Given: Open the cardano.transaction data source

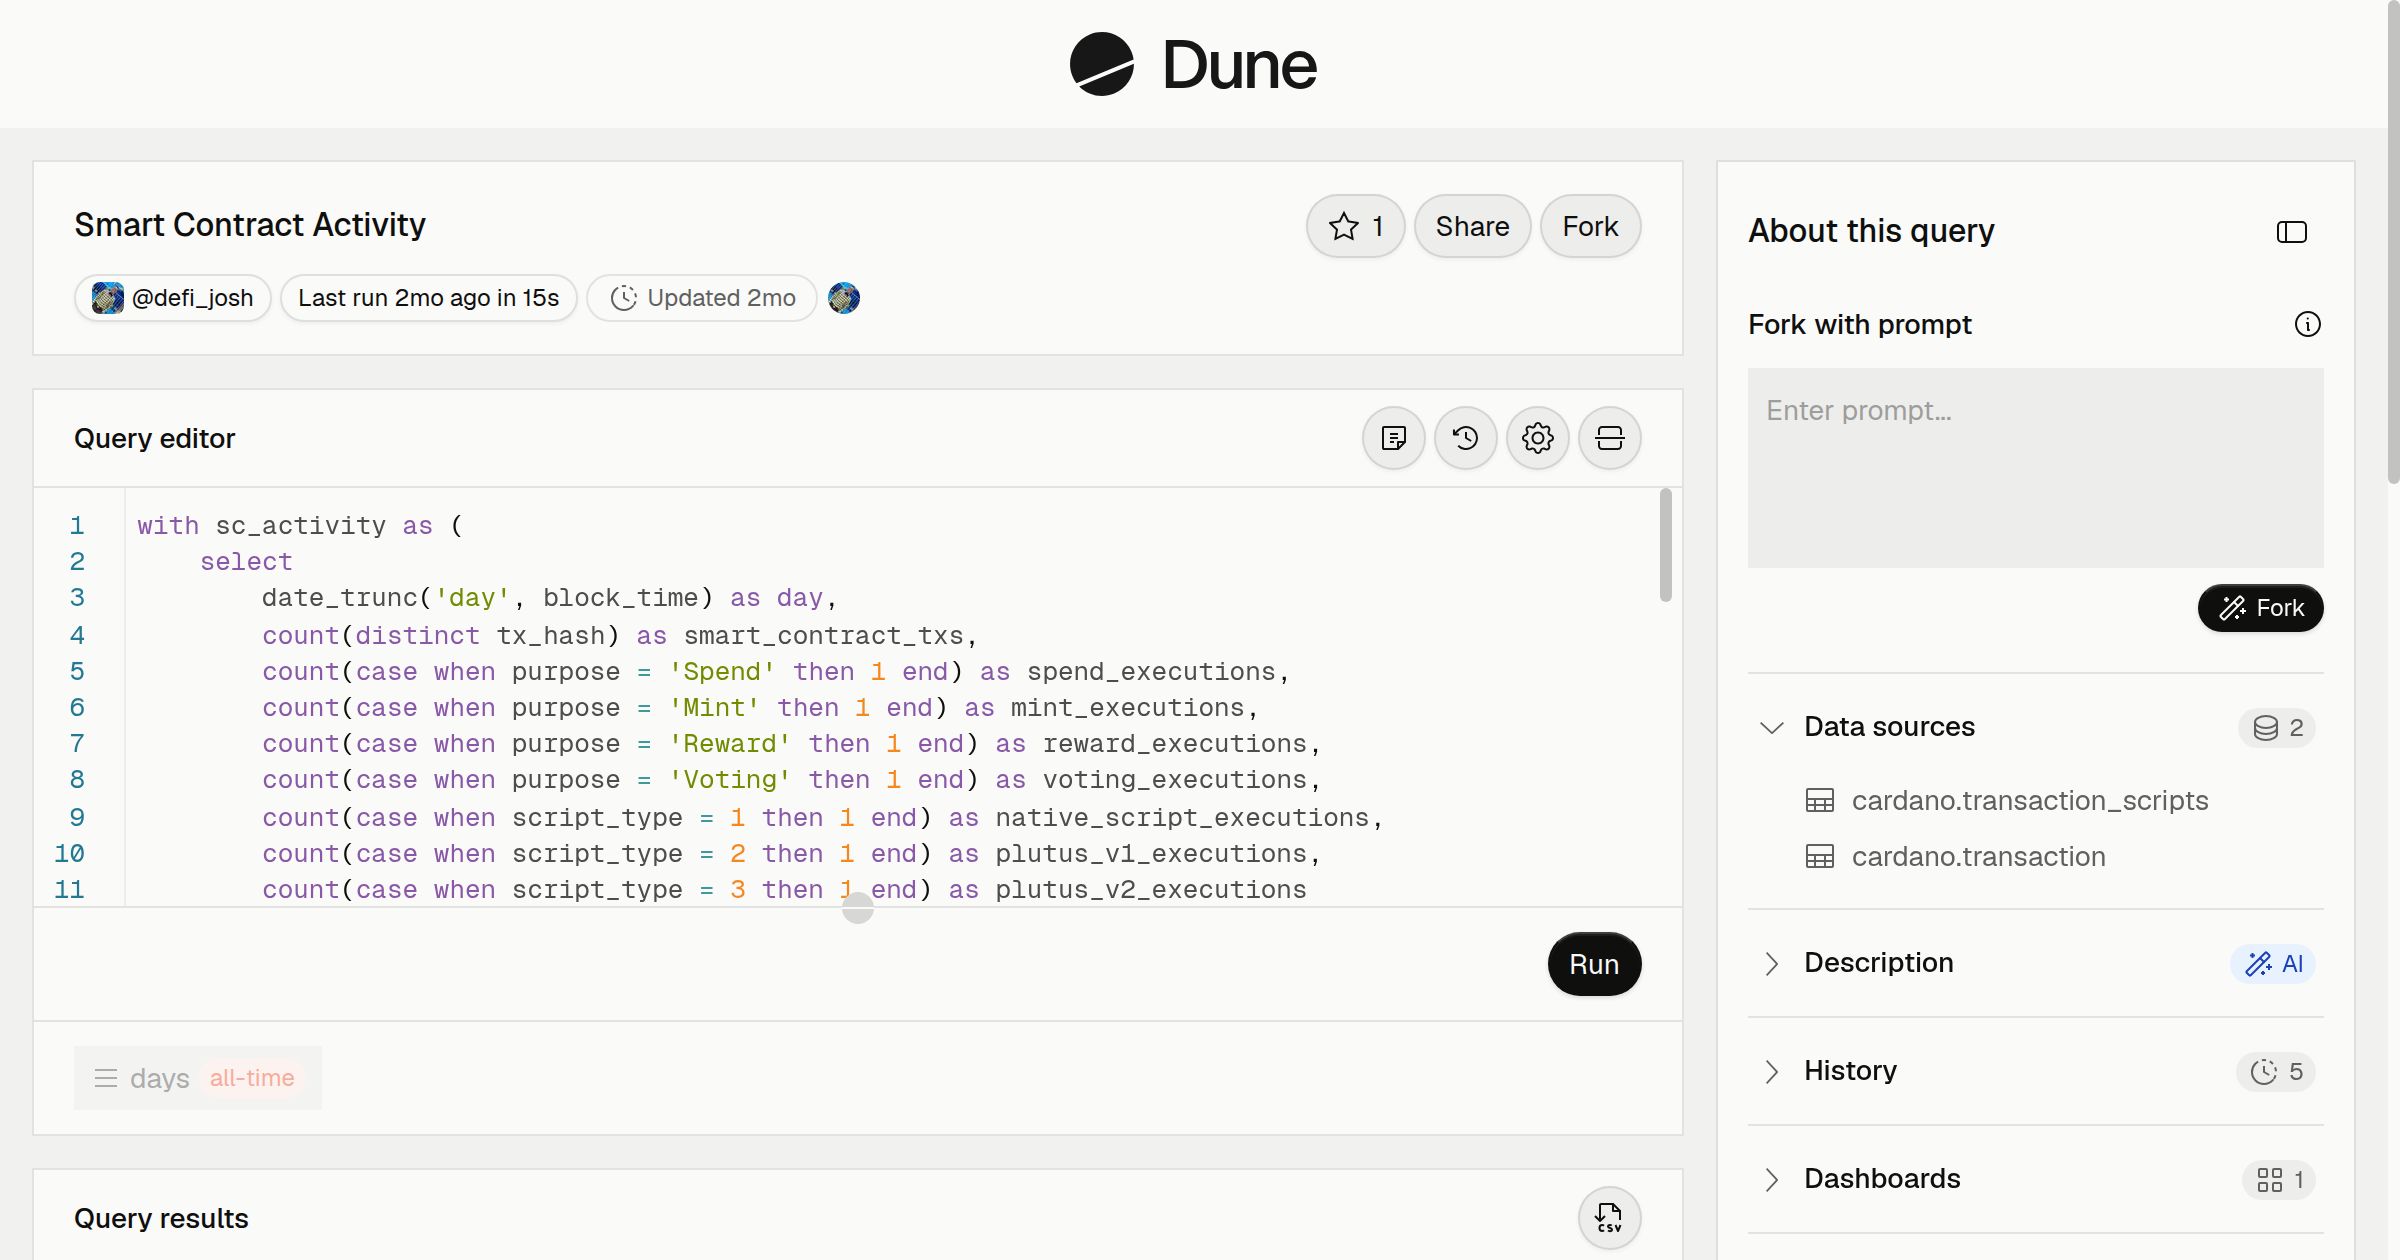Looking at the screenshot, I should click(1978, 857).
